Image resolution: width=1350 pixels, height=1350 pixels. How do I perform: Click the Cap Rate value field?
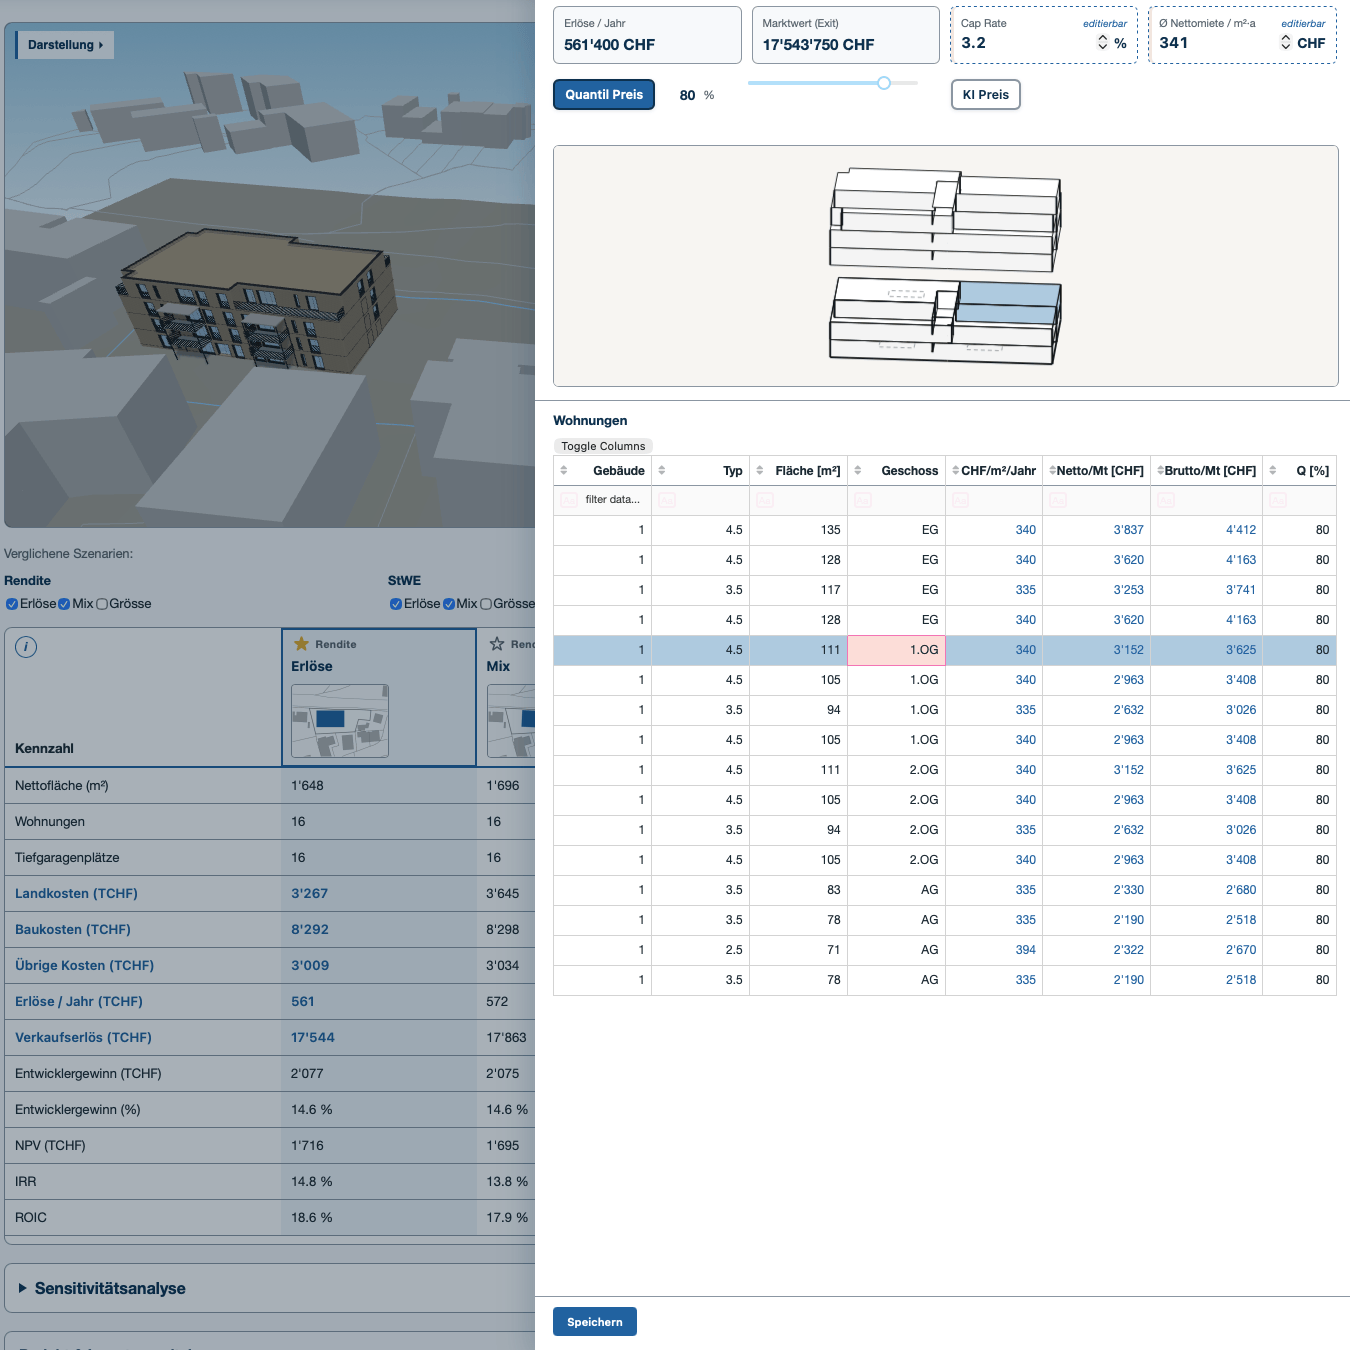point(1025,43)
